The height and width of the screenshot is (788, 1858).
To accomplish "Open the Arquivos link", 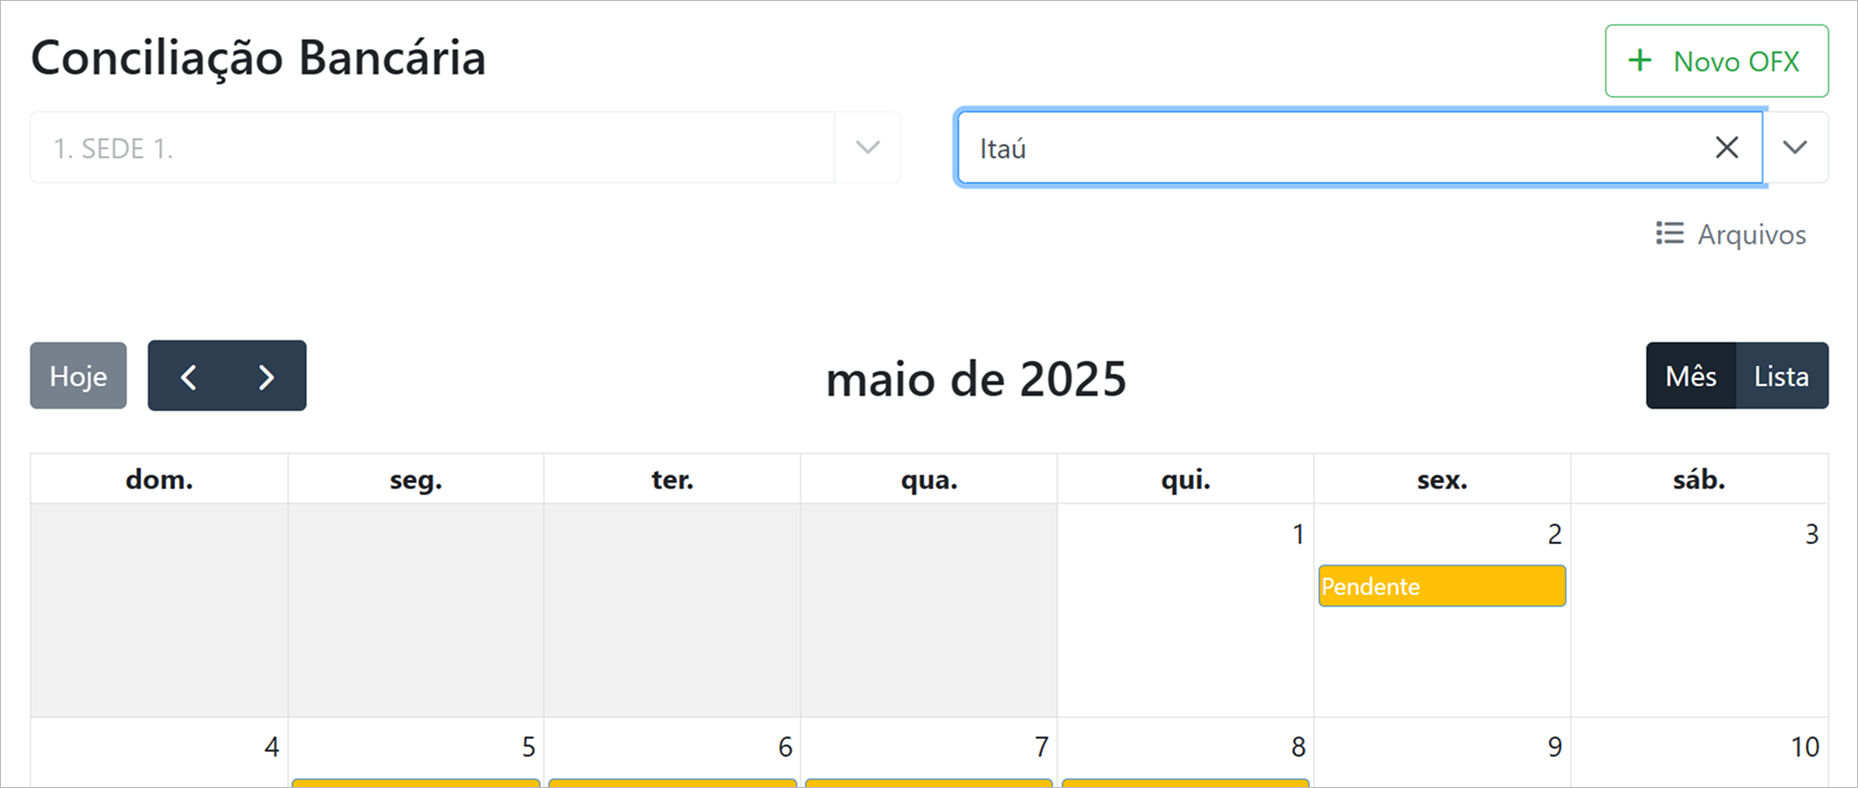I will [x=1751, y=235].
